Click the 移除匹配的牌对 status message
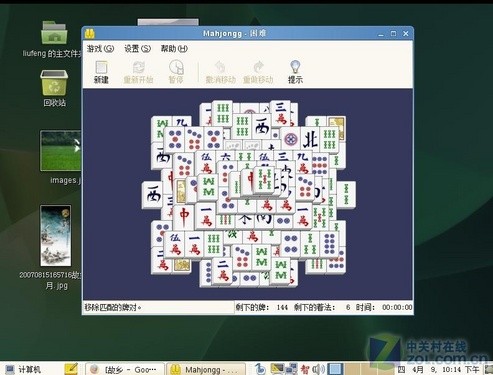This screenshot has height=375, width=493. 112,307
